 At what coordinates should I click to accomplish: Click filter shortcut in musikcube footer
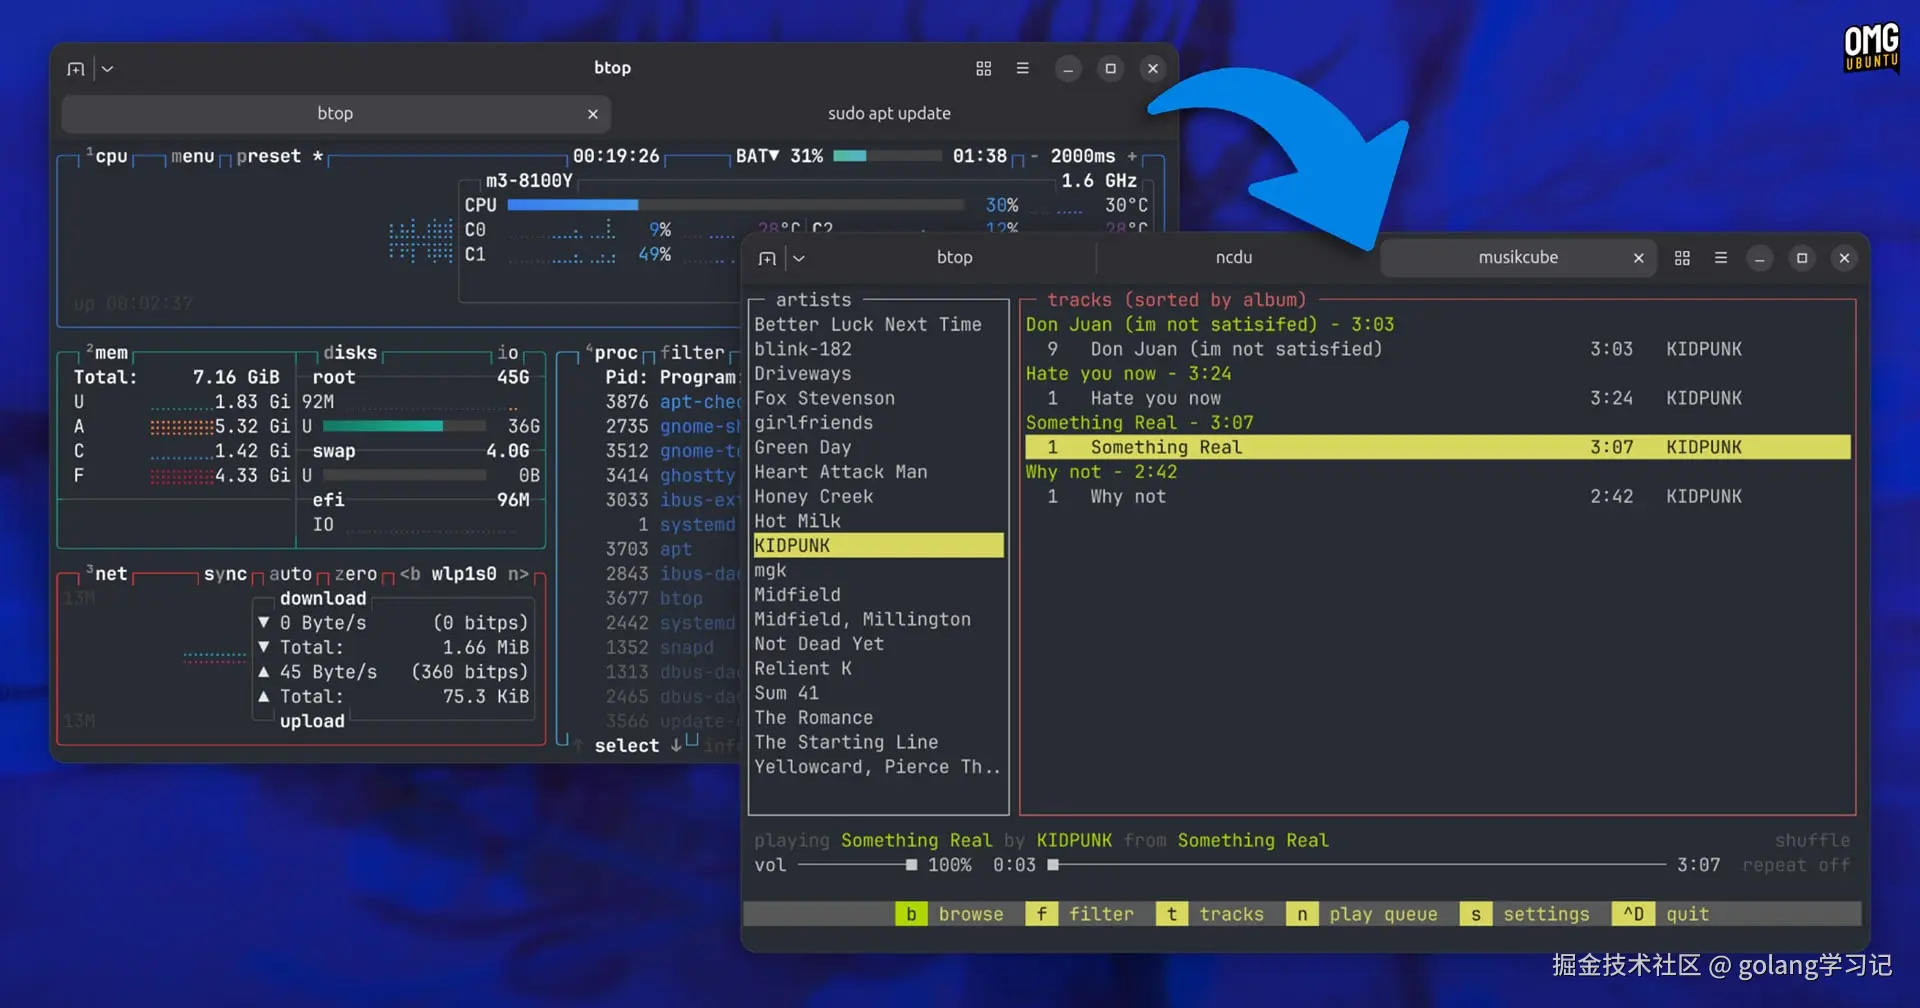click(1081, 914)
